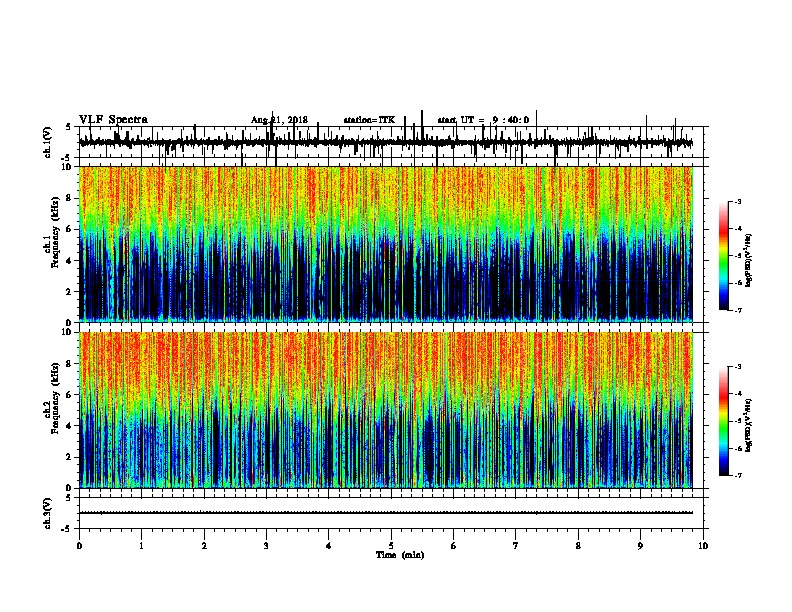The image size is (792, 612).
Task: Click the 'Time (min)' axis title
Action: pyautogui.click(x=400, y=554)
